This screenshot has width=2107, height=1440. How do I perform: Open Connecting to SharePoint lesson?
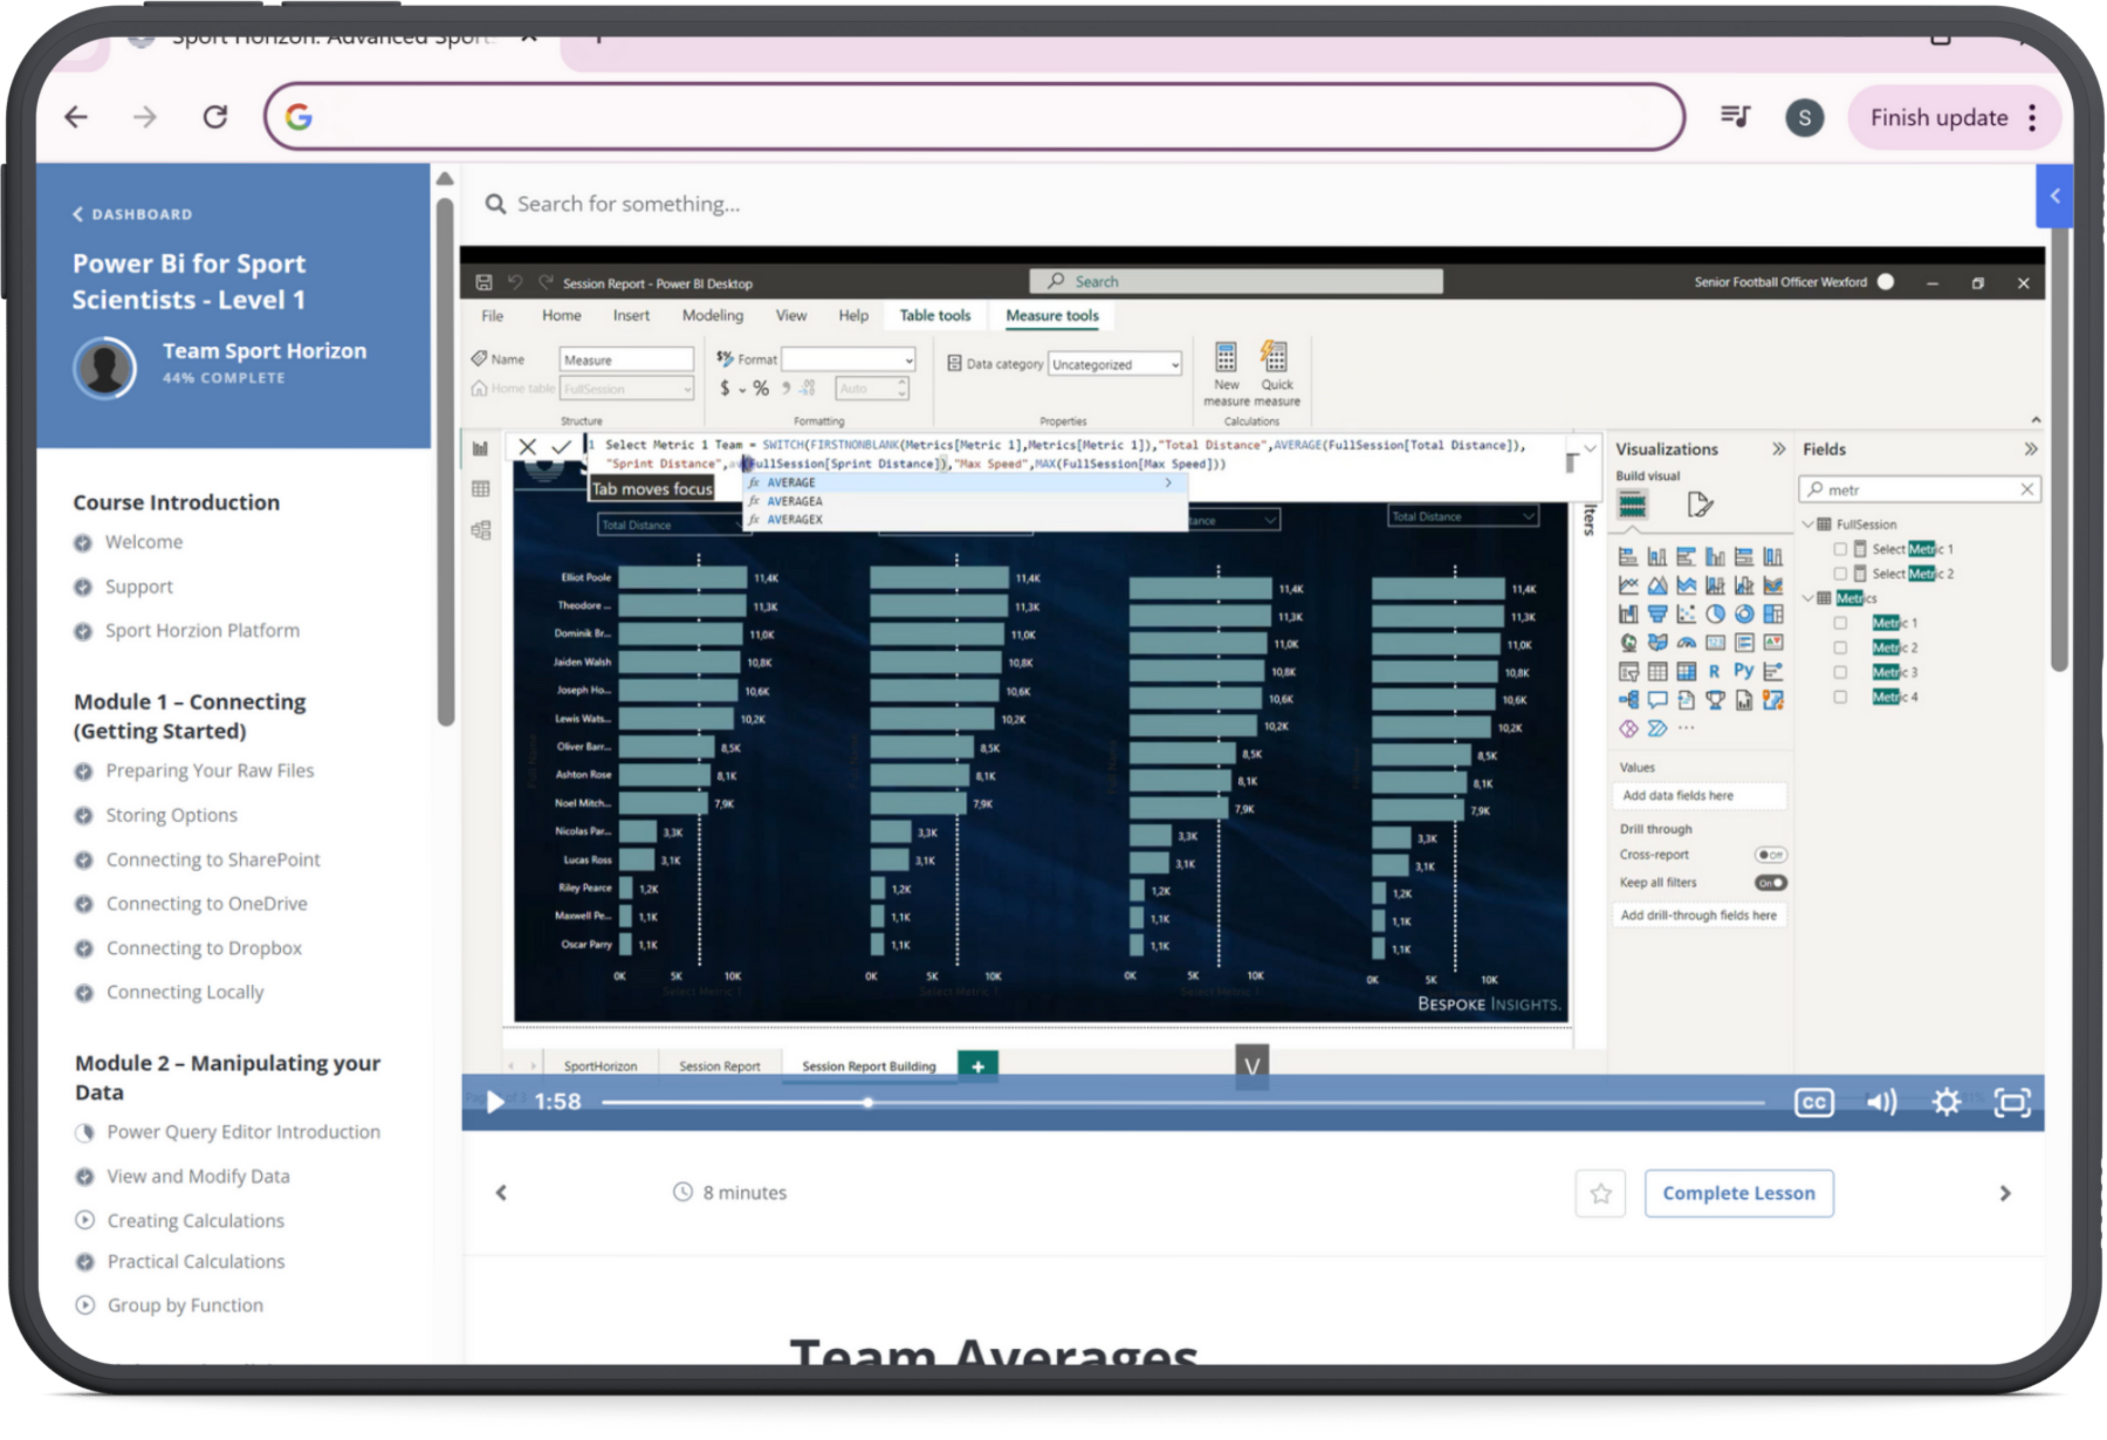[213, 860]
